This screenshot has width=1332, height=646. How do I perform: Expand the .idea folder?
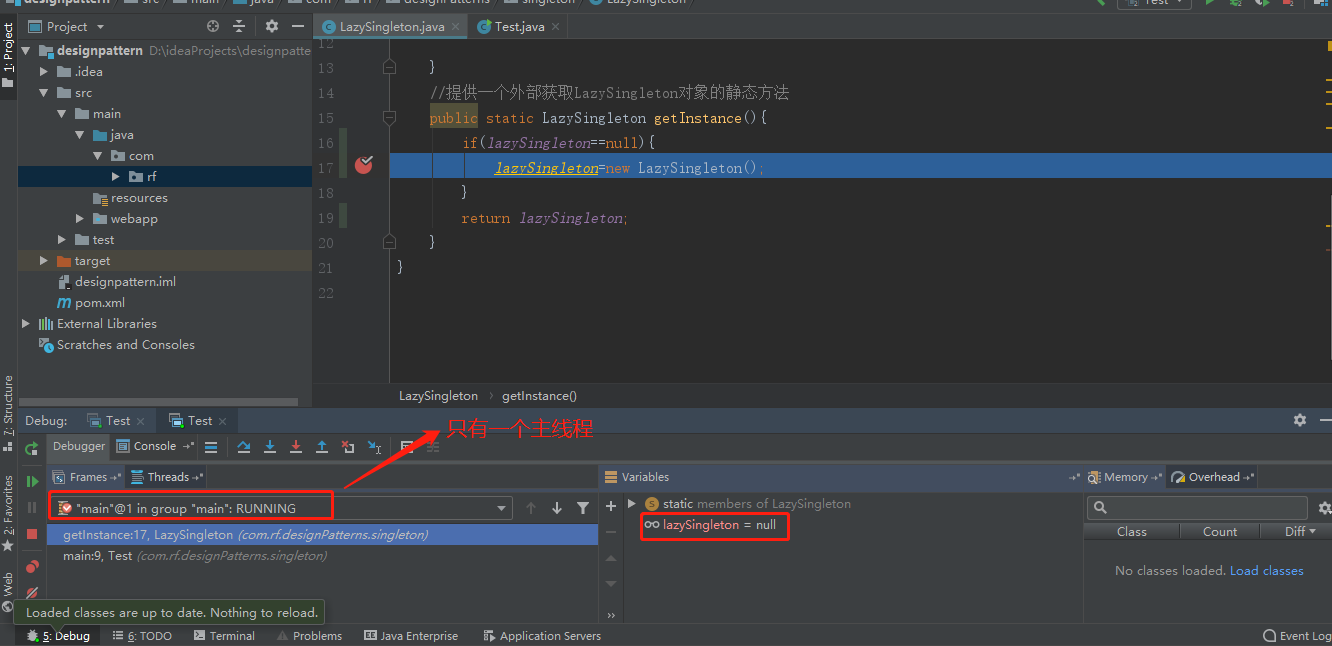click(x=44, y=72)
